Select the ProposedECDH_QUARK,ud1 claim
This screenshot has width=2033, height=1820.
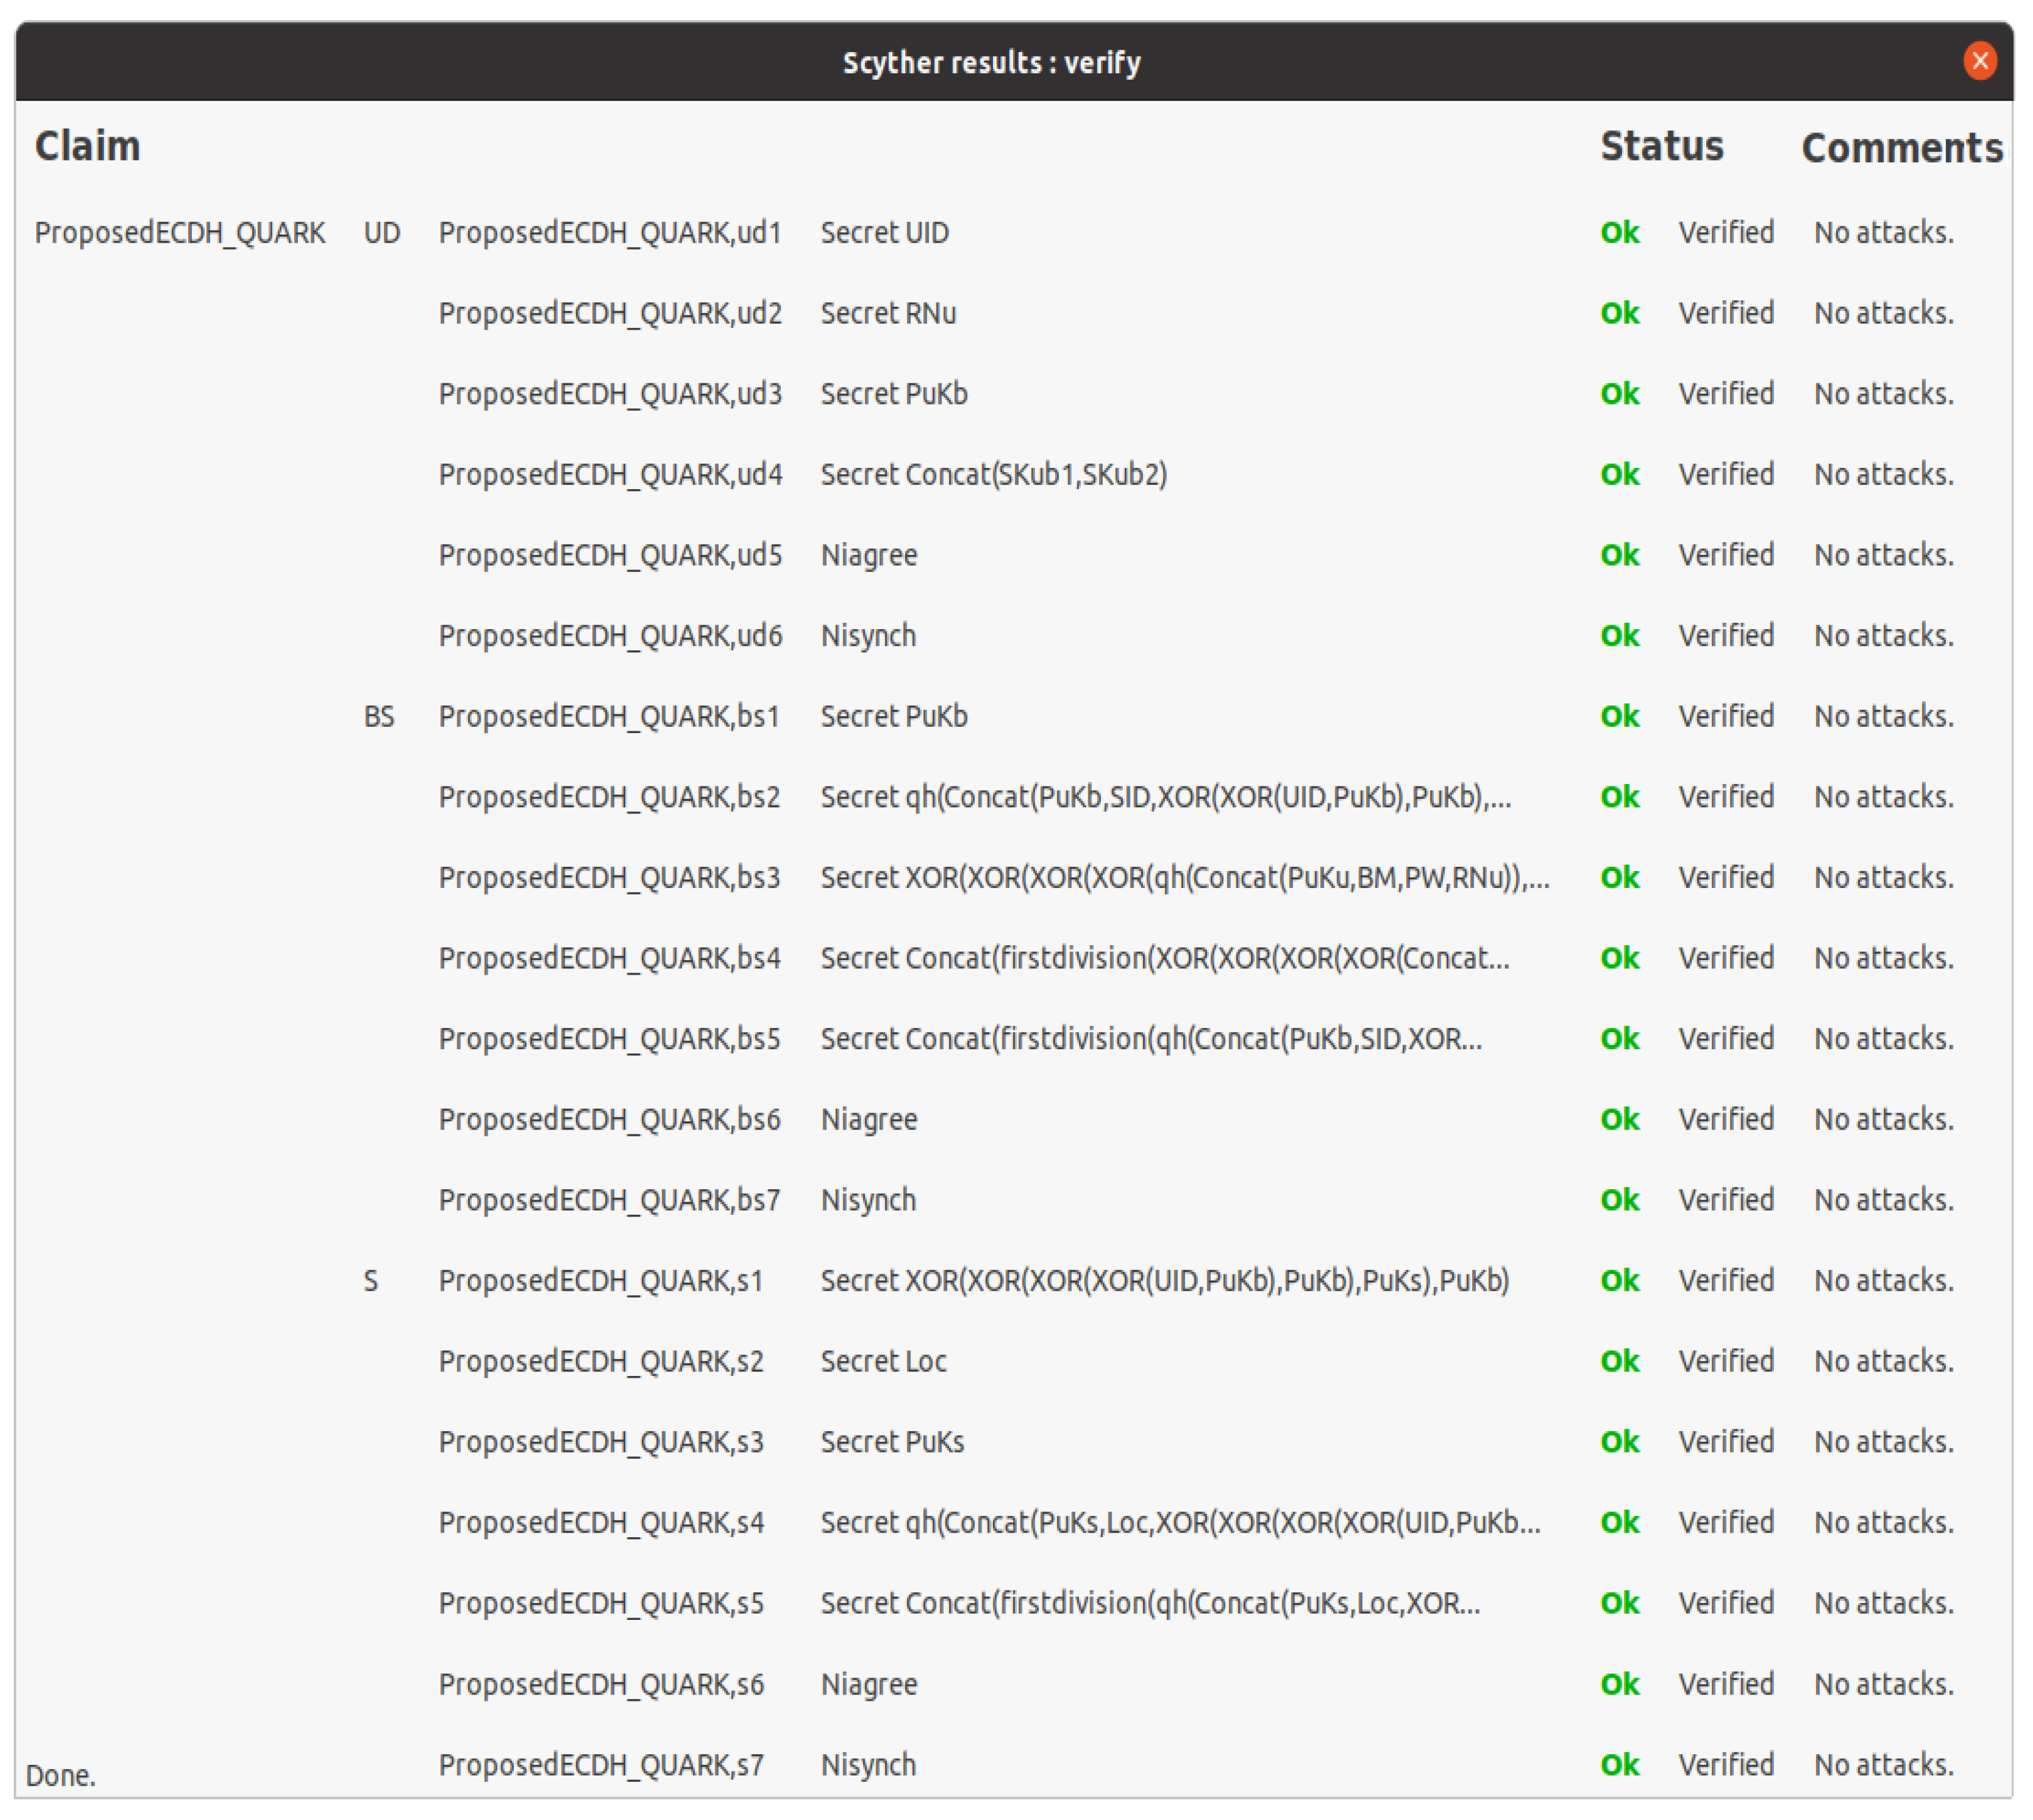609,233
